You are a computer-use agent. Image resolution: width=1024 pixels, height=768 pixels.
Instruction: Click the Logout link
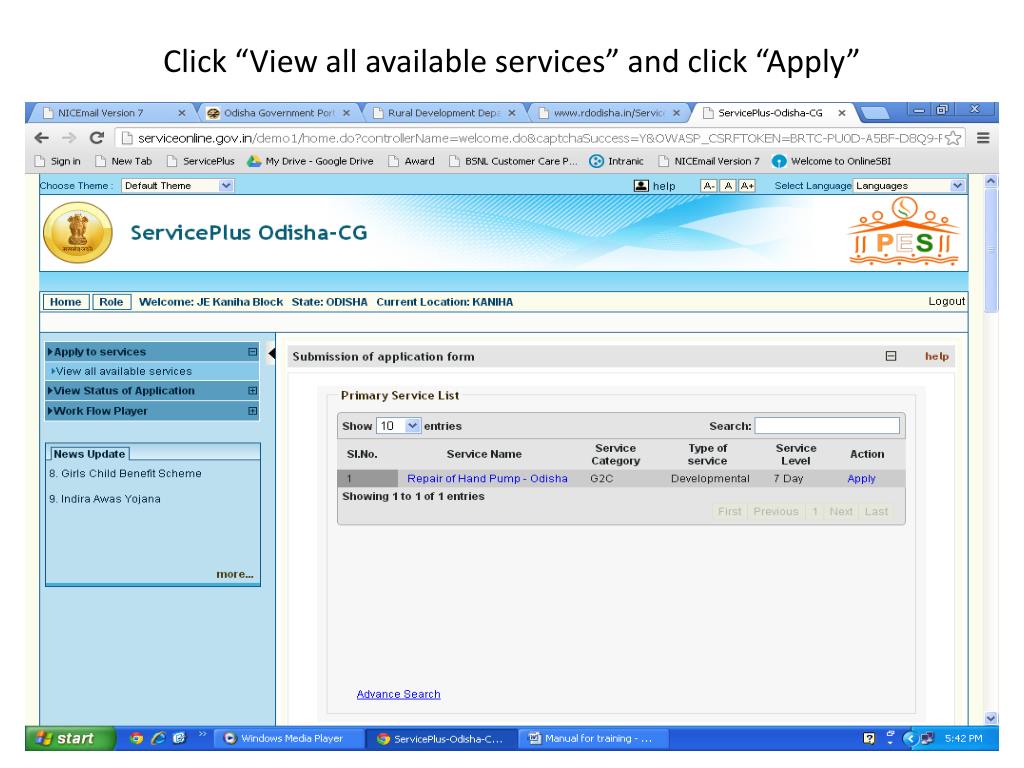(x=946, y=301)
